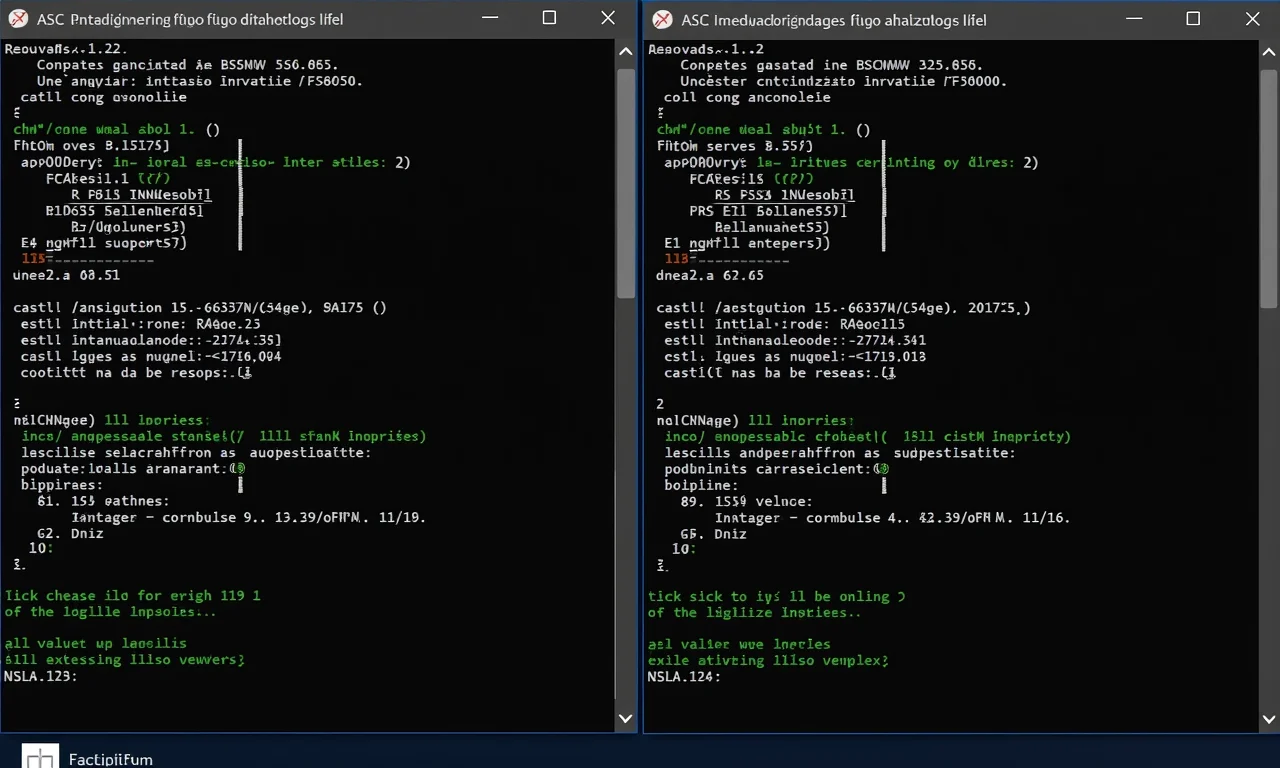
Task: Select the green 'tick chease' log line
Action: [x=130, y=595]
